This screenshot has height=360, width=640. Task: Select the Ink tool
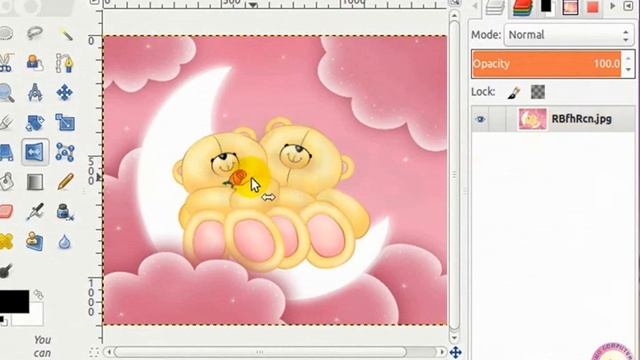(x=65, y=212)
